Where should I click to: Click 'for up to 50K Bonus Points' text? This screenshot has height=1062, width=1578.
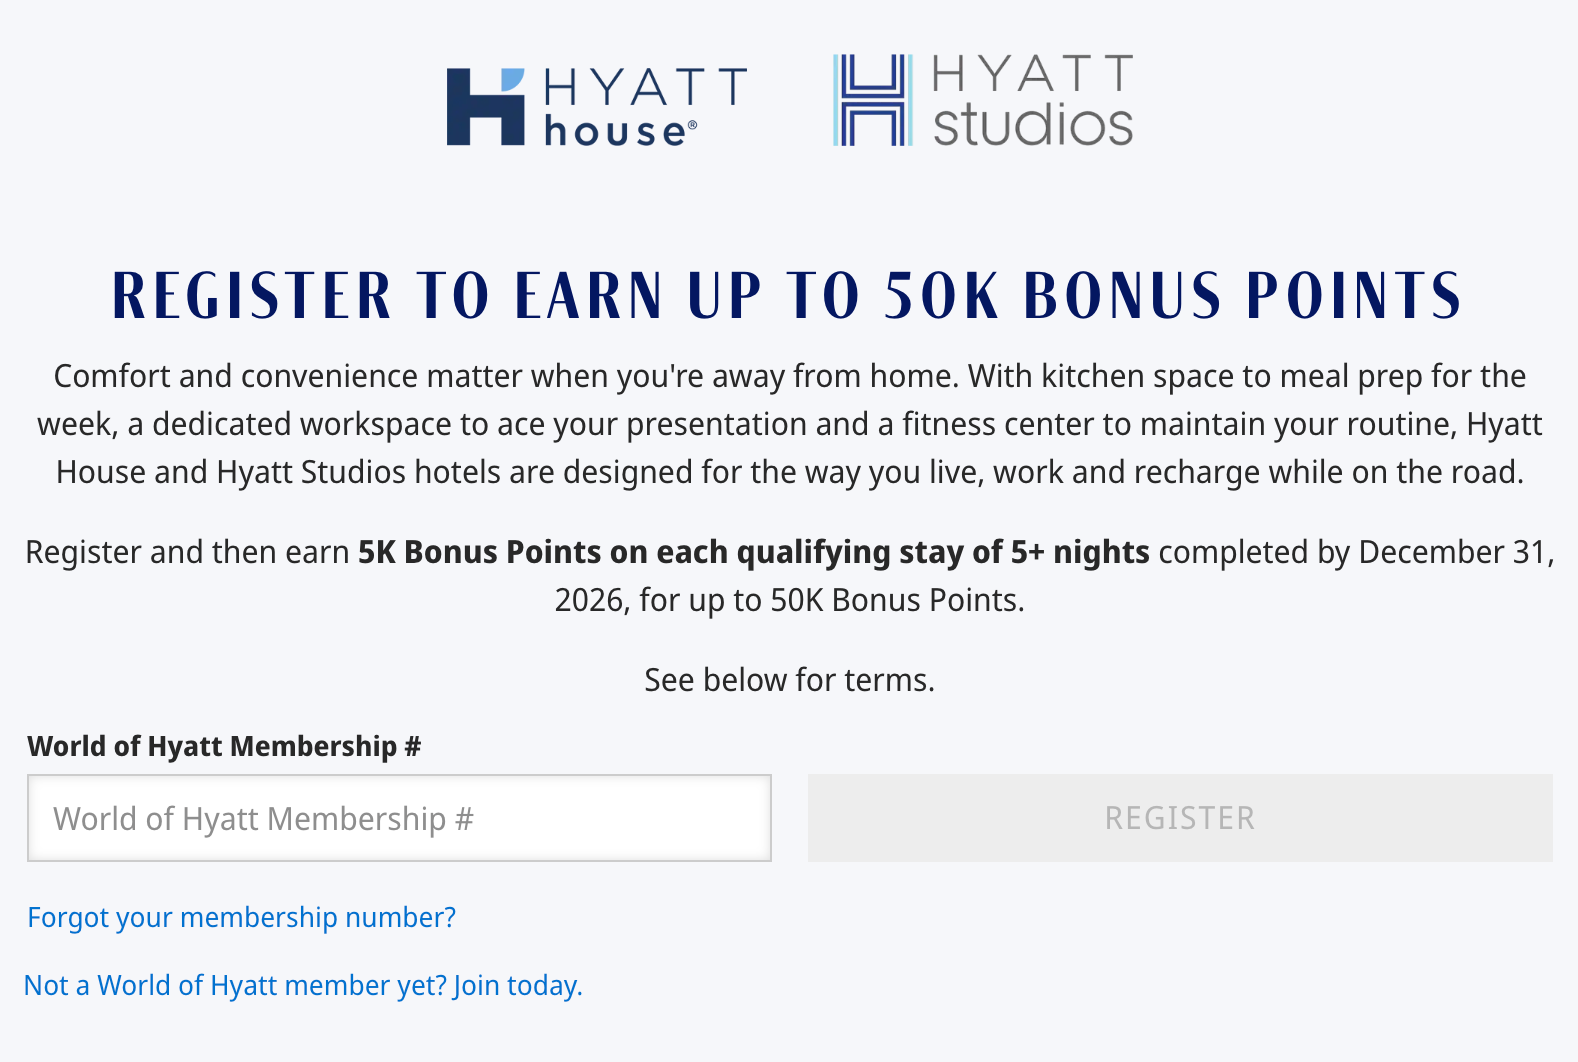pos(831,600)
